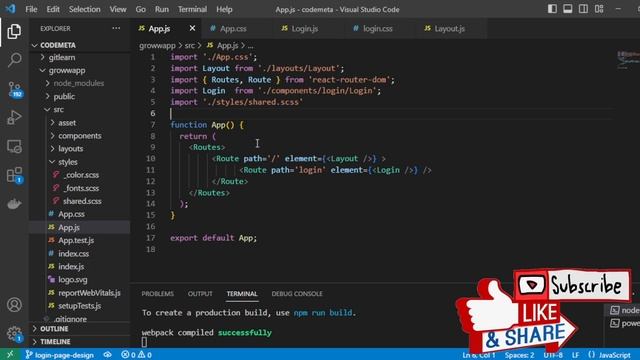Open the Go menu
This screenshot has height=360, width=640.
point(141,9)
